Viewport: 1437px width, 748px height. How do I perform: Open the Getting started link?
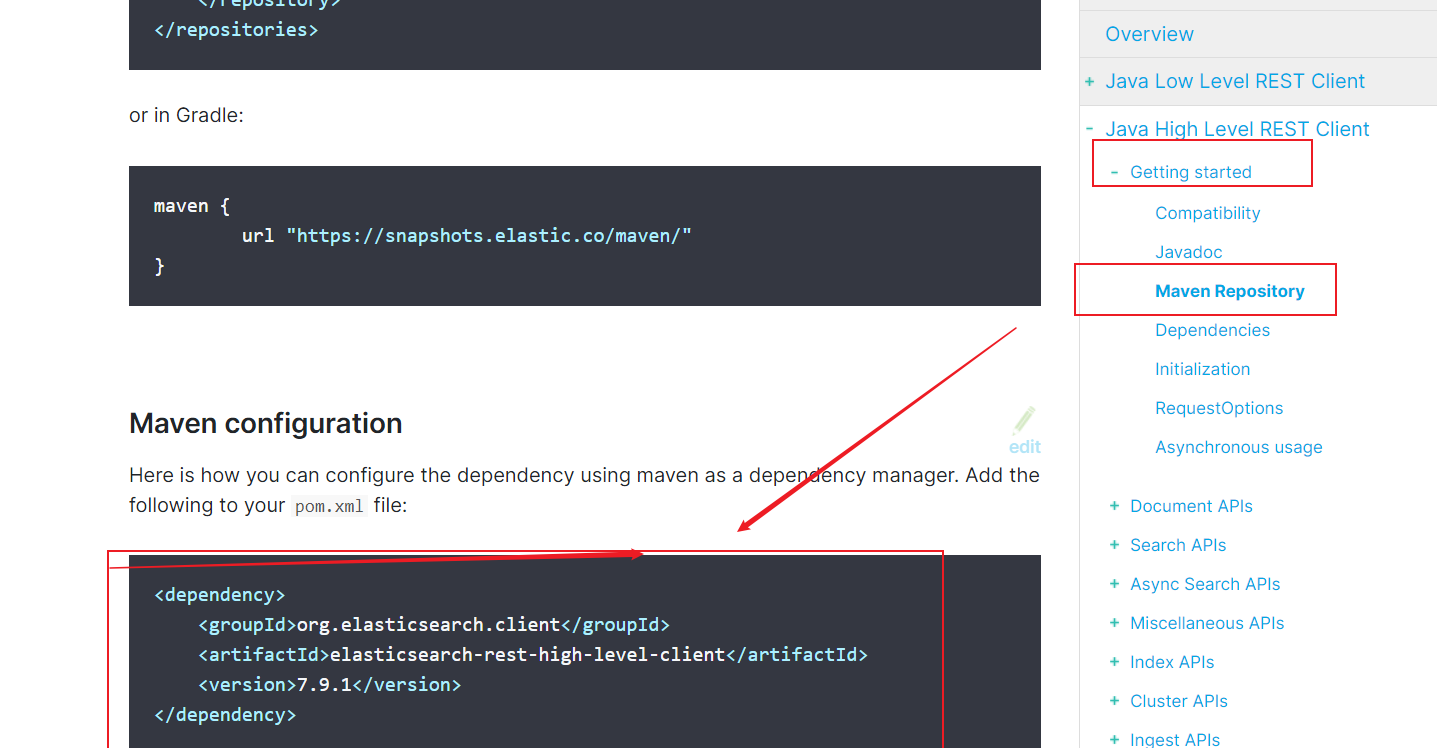coord(1191,172)
